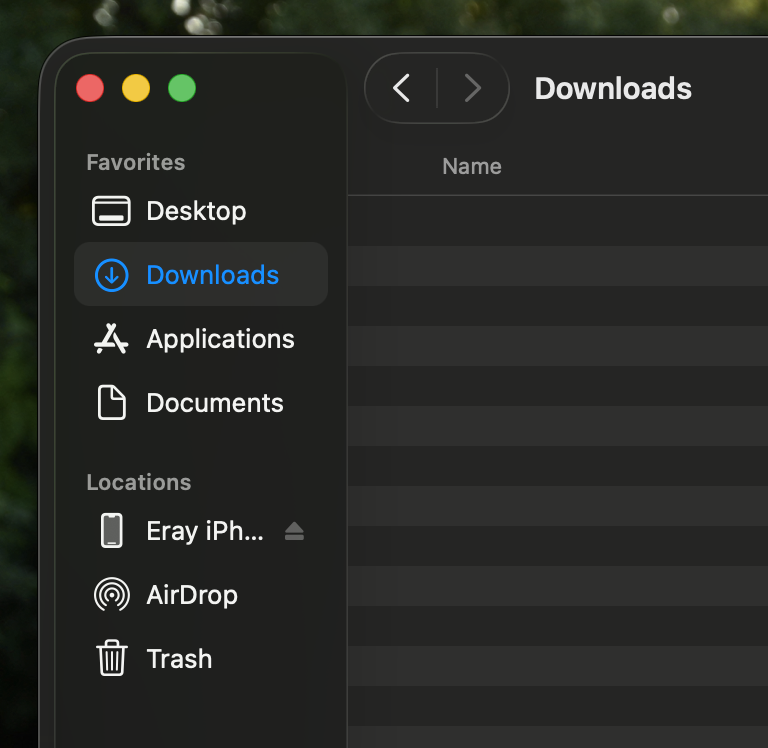
Task: Eject the Eray iPhone device
Action: pos(294,531)
